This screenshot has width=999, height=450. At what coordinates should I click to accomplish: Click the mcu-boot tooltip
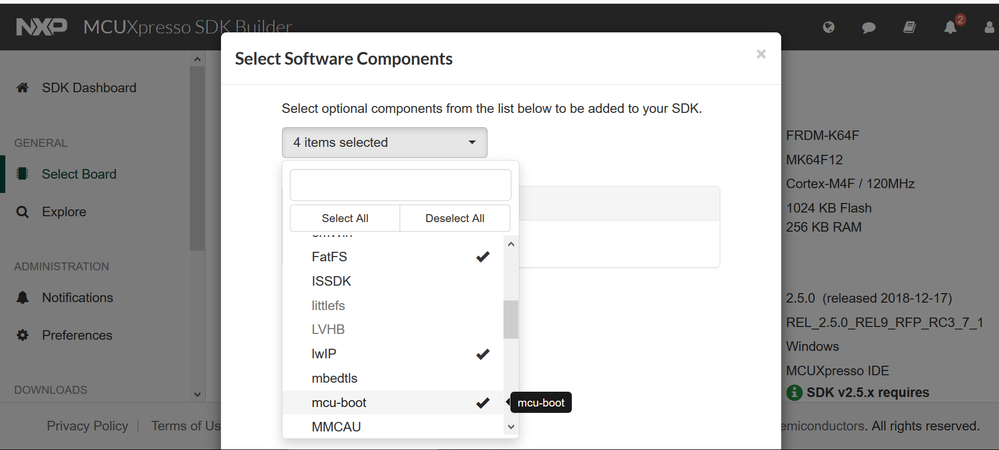[x=541, y=402]
